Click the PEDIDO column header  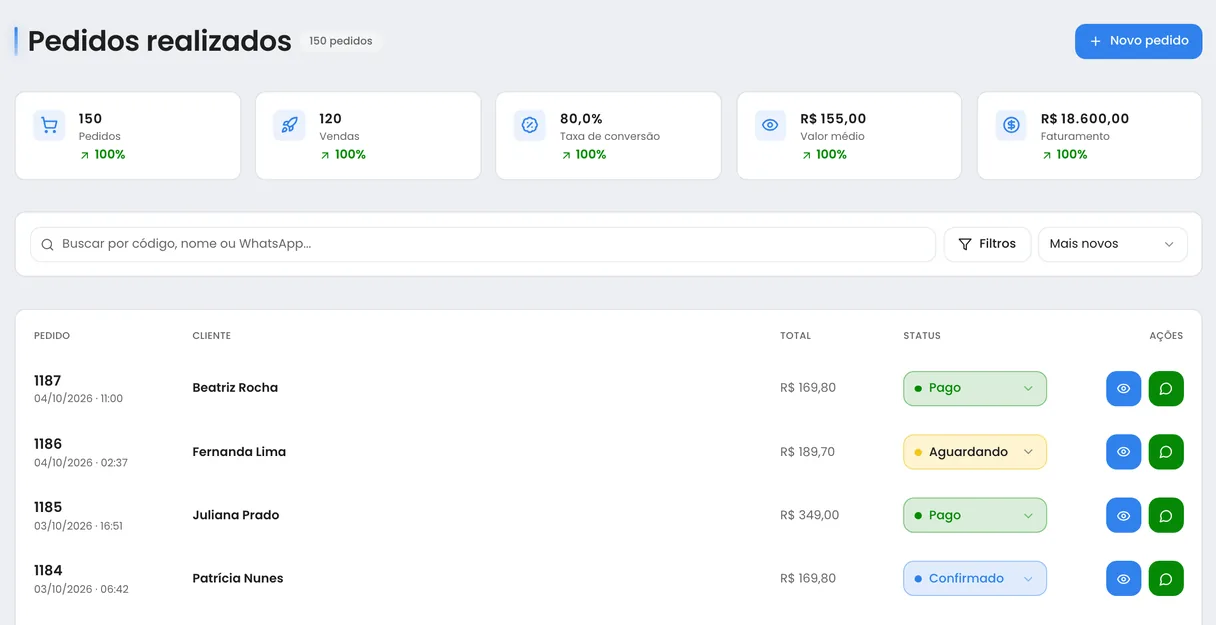[x=52, y=336]
